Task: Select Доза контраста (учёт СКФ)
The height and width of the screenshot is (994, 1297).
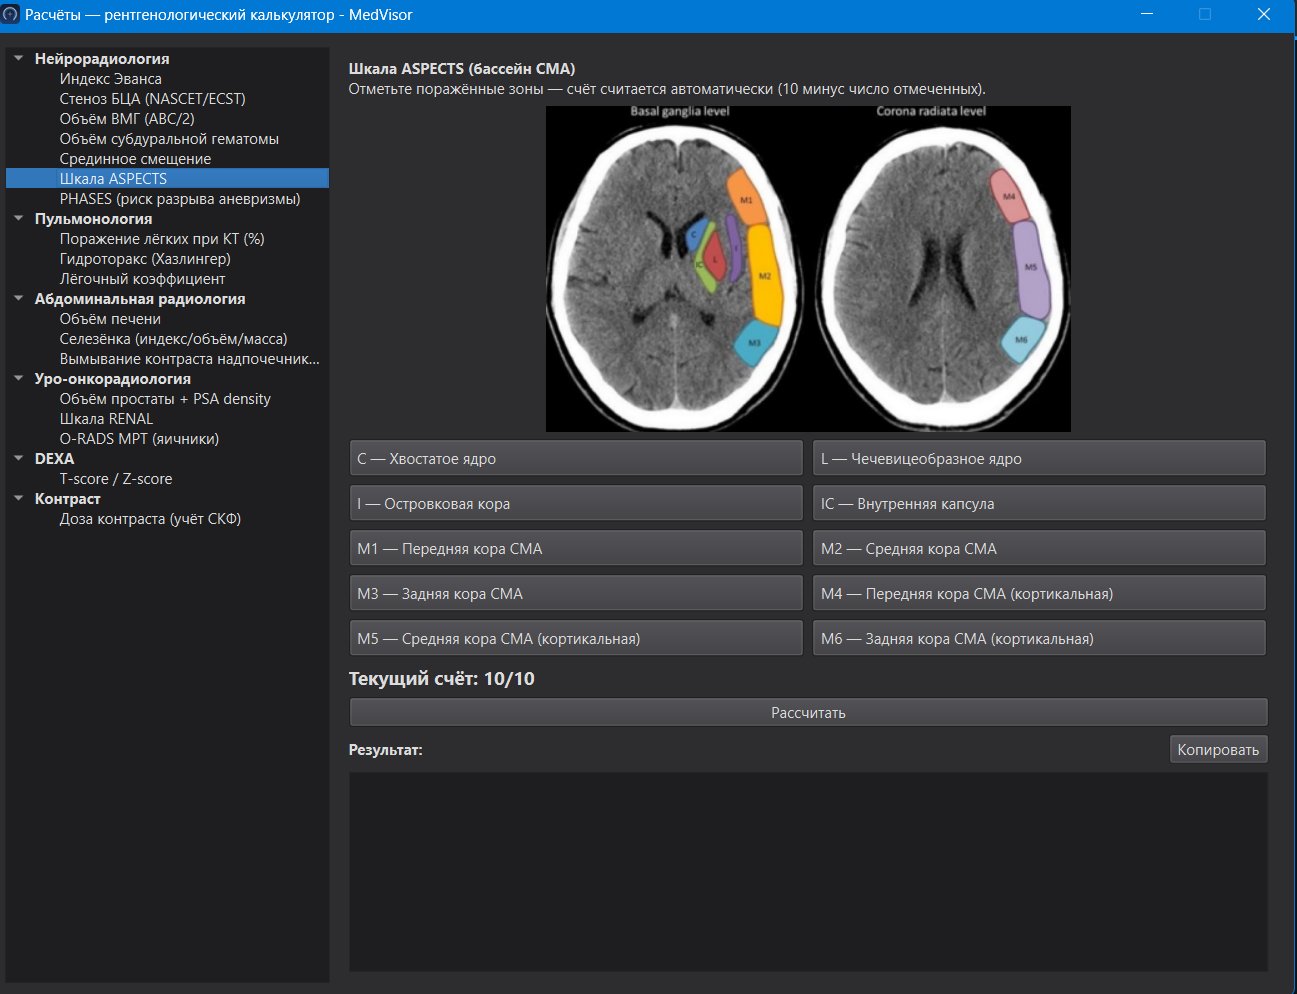Action: [150, 519]
